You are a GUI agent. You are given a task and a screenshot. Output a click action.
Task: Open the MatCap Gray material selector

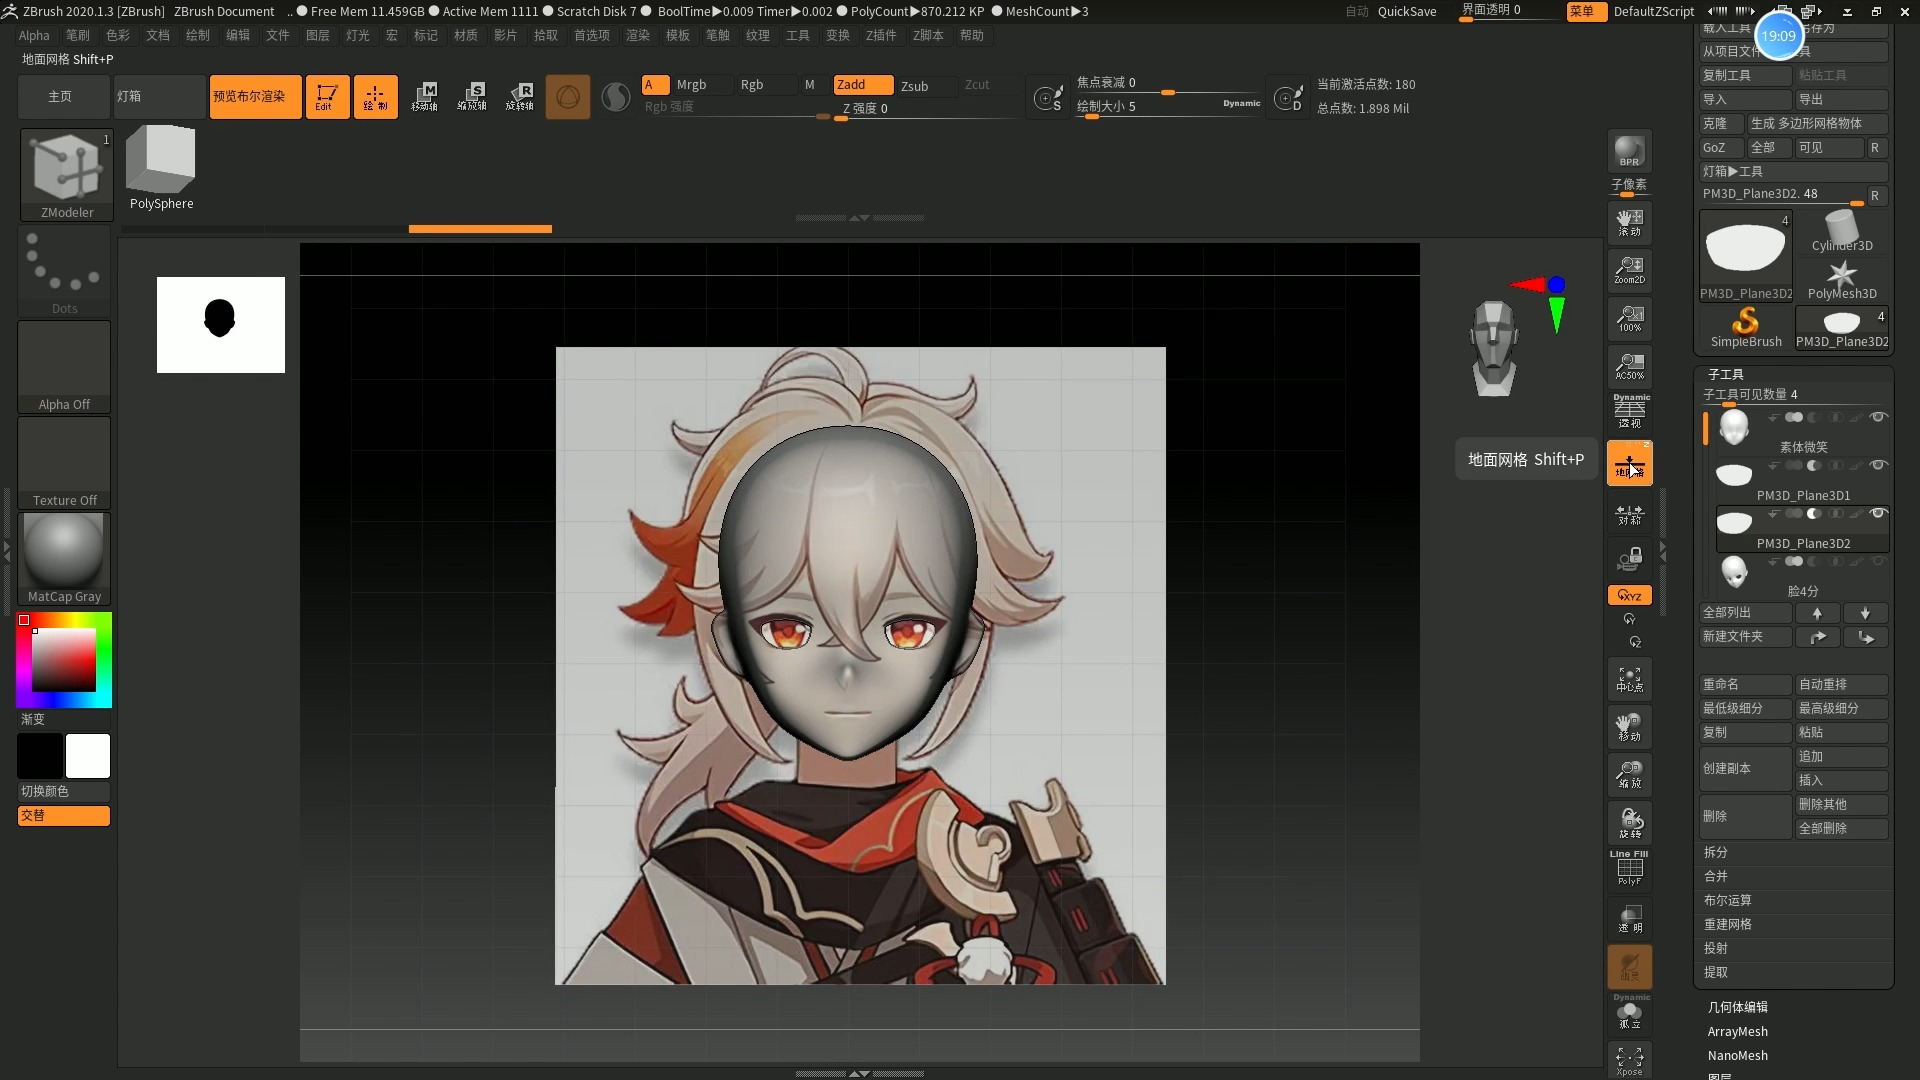(x=64, y=558)
